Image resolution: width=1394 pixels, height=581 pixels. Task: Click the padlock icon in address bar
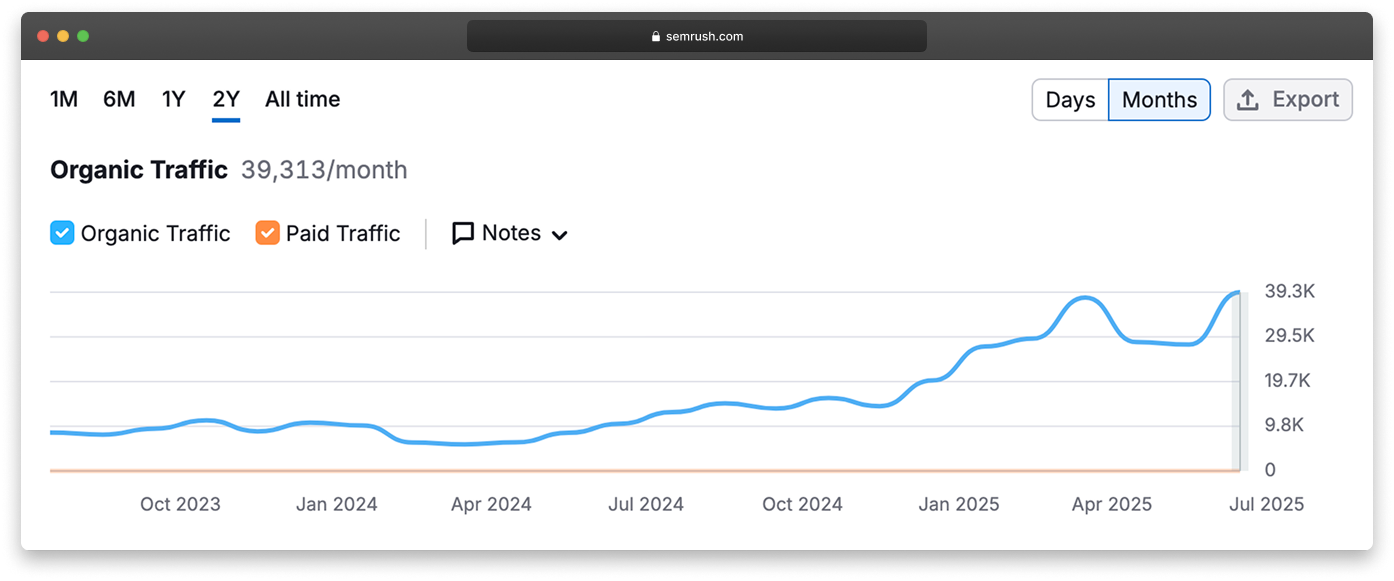[x=656, y=37]
